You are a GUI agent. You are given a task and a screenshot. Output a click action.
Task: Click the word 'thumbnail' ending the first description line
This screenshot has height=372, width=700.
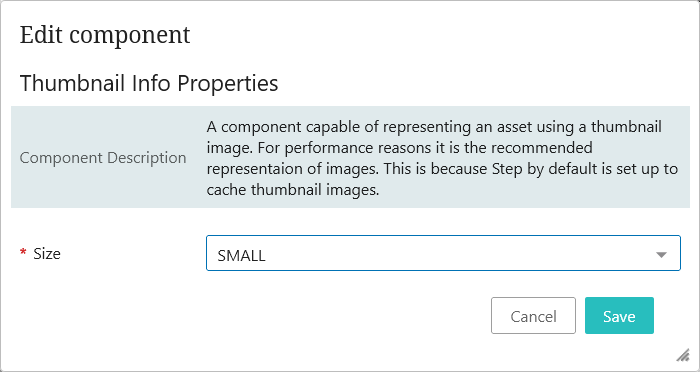[626, 127]
